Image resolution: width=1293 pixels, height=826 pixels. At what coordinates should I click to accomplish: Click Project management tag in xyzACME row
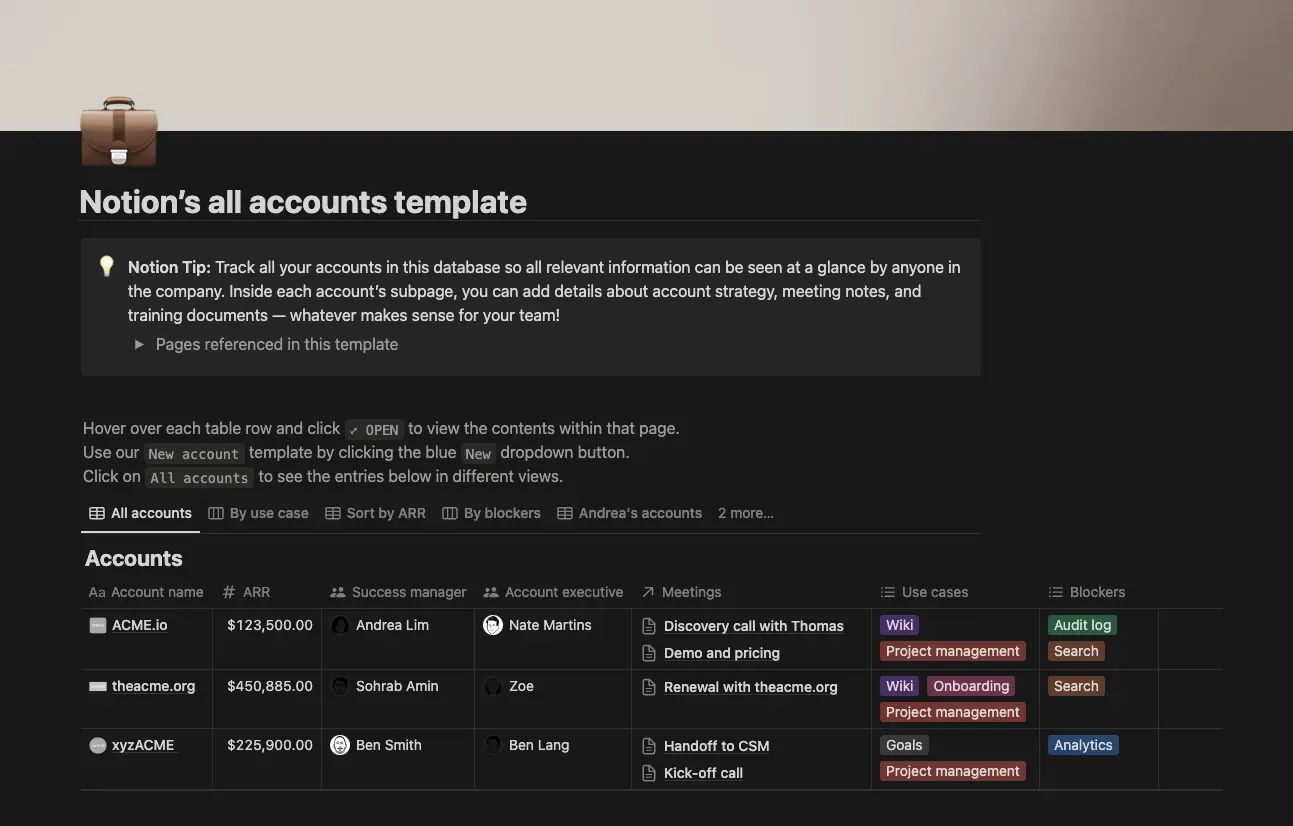click(953, 771)
